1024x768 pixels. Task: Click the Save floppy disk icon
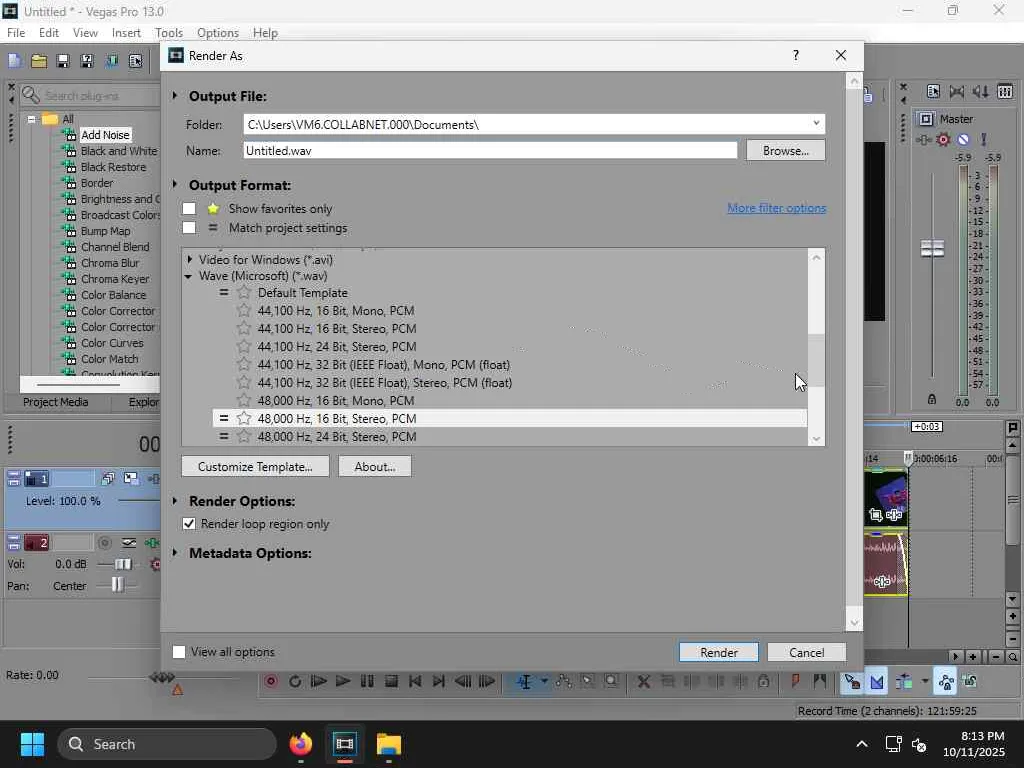pyautogui.click(x=63, y=61)
